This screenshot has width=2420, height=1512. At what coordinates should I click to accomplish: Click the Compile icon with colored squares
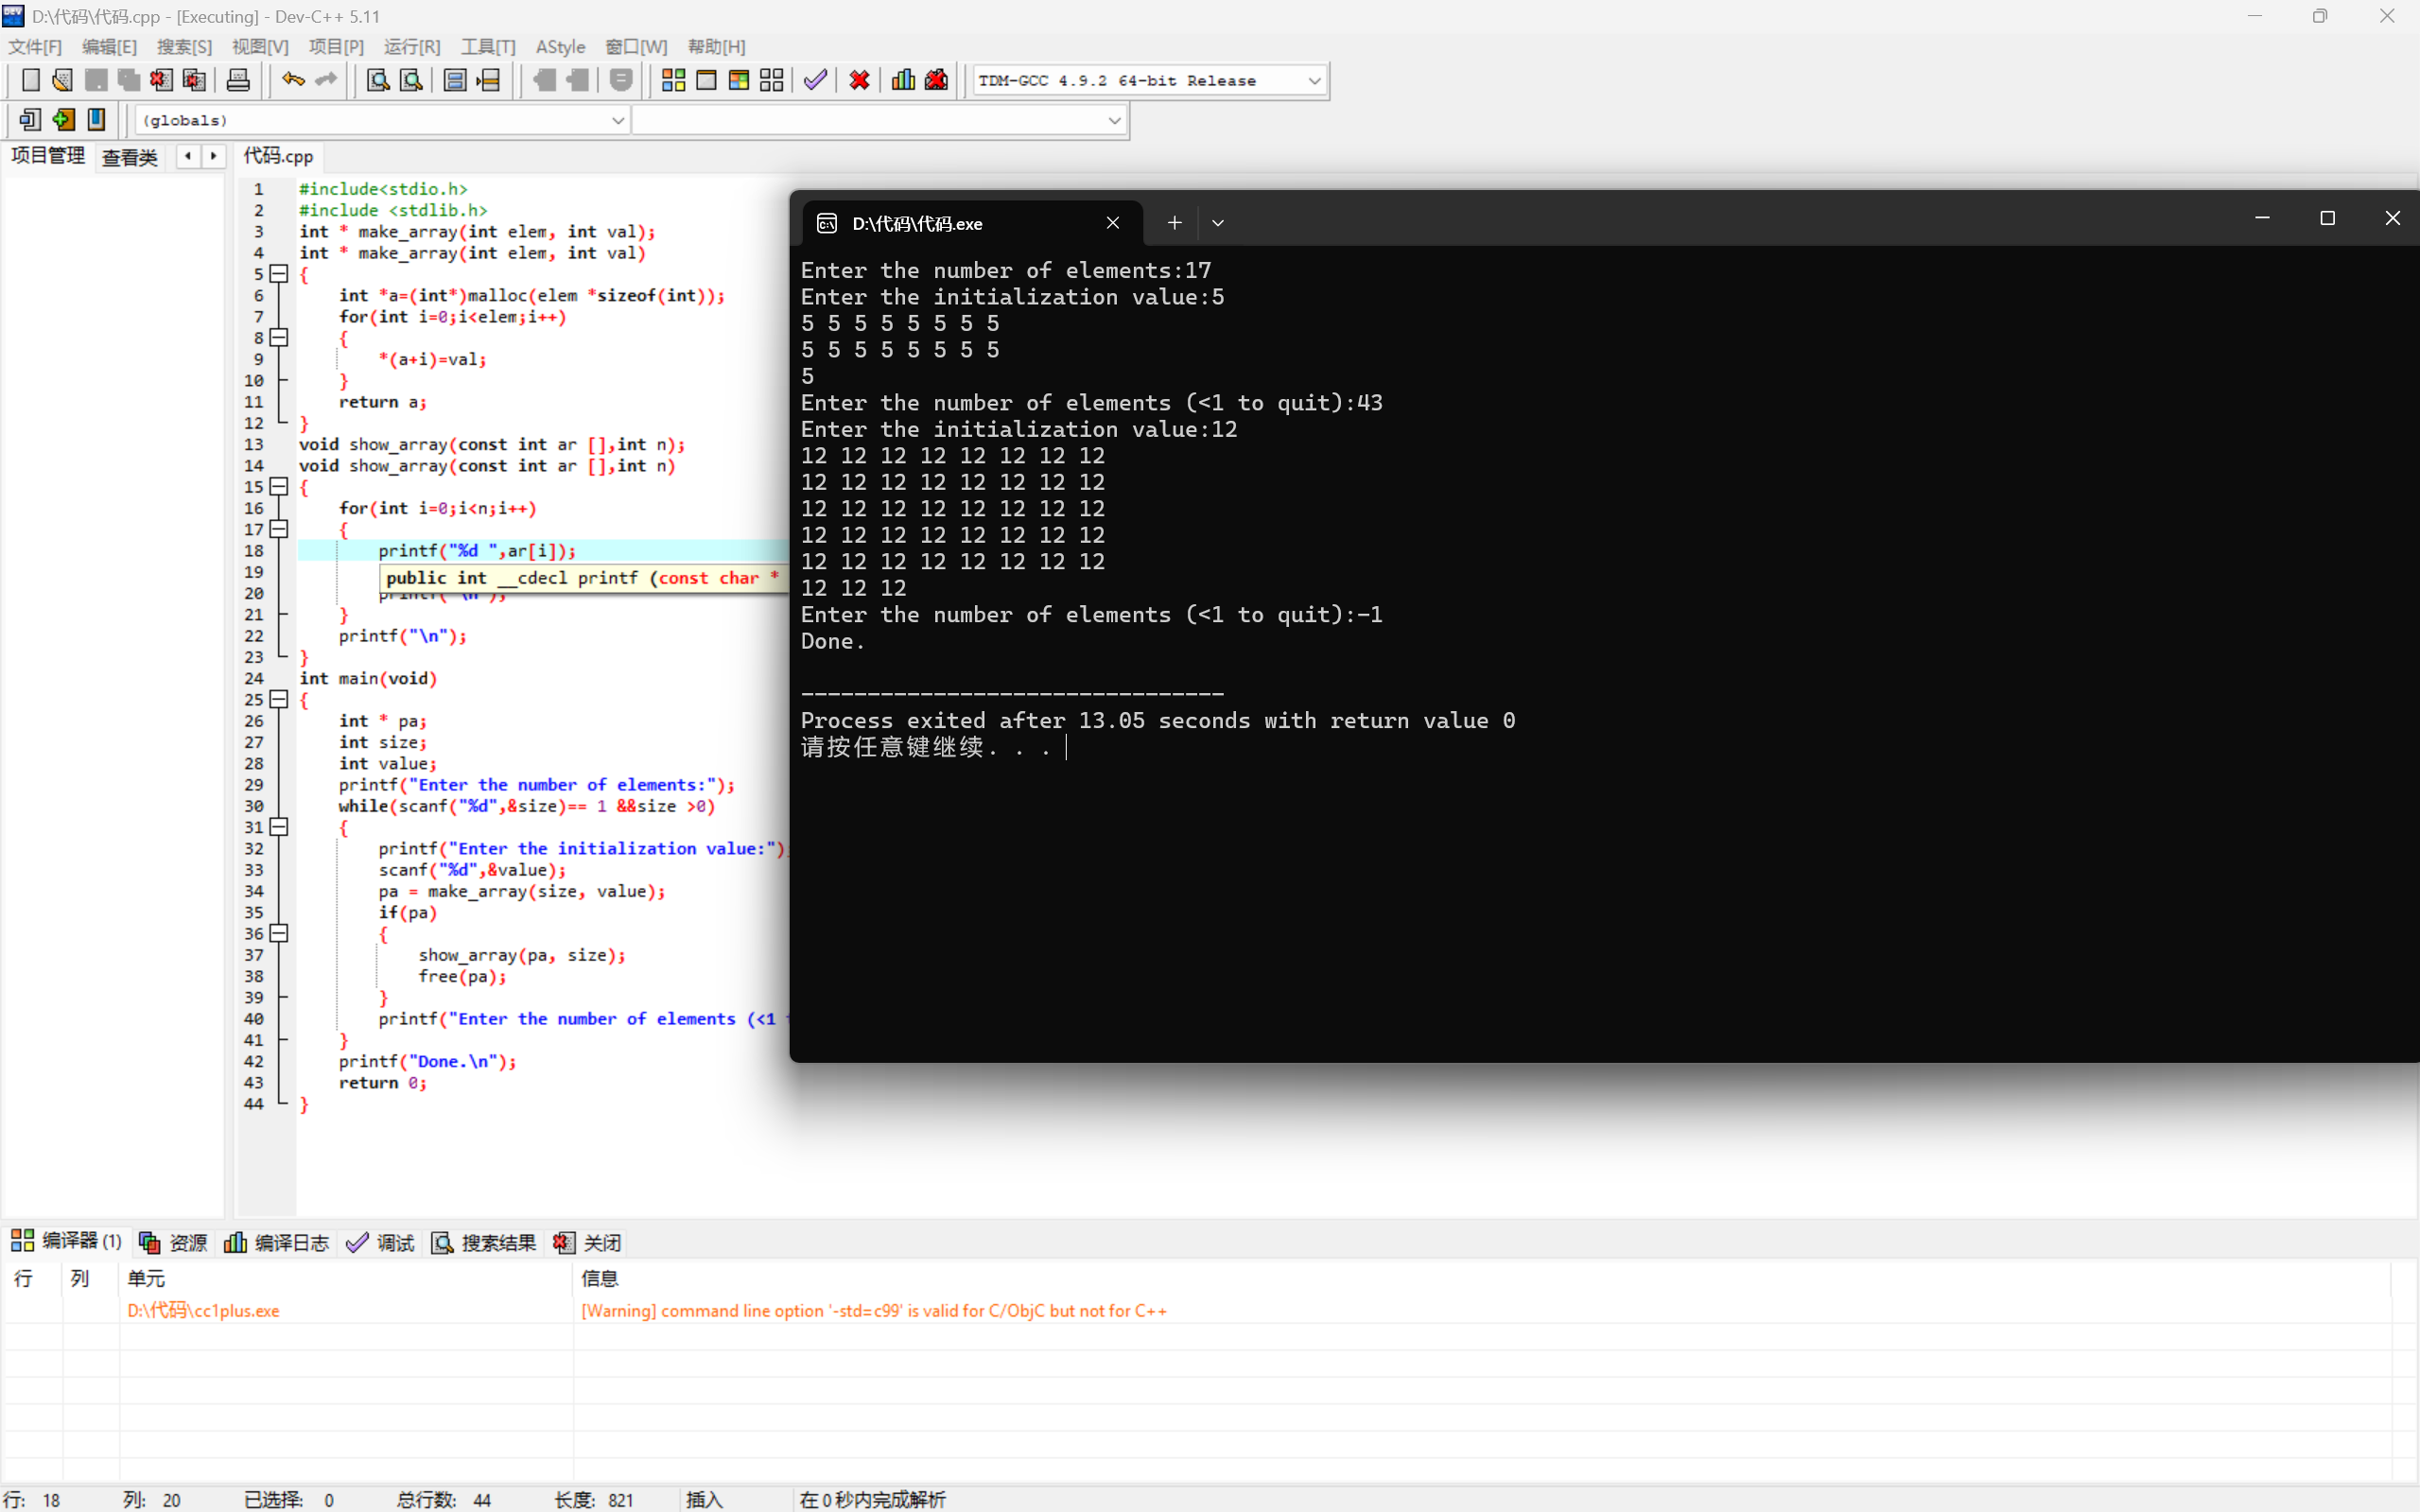673,80
